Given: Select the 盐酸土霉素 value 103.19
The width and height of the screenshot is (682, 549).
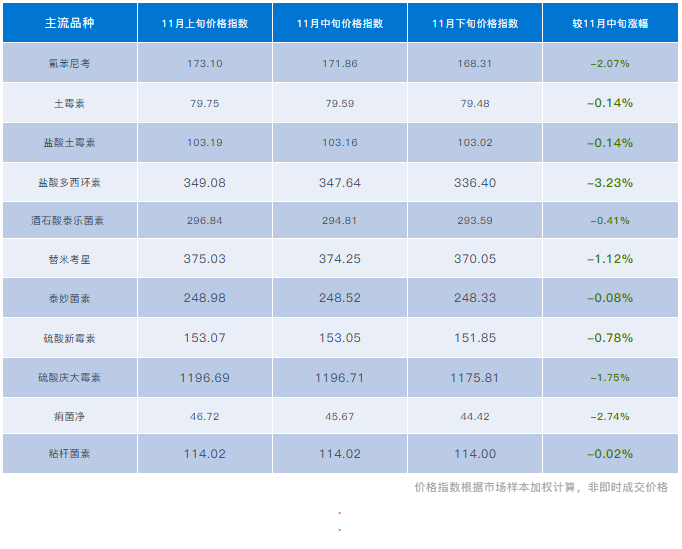Looking at the screenshot, I should (204, 142).
